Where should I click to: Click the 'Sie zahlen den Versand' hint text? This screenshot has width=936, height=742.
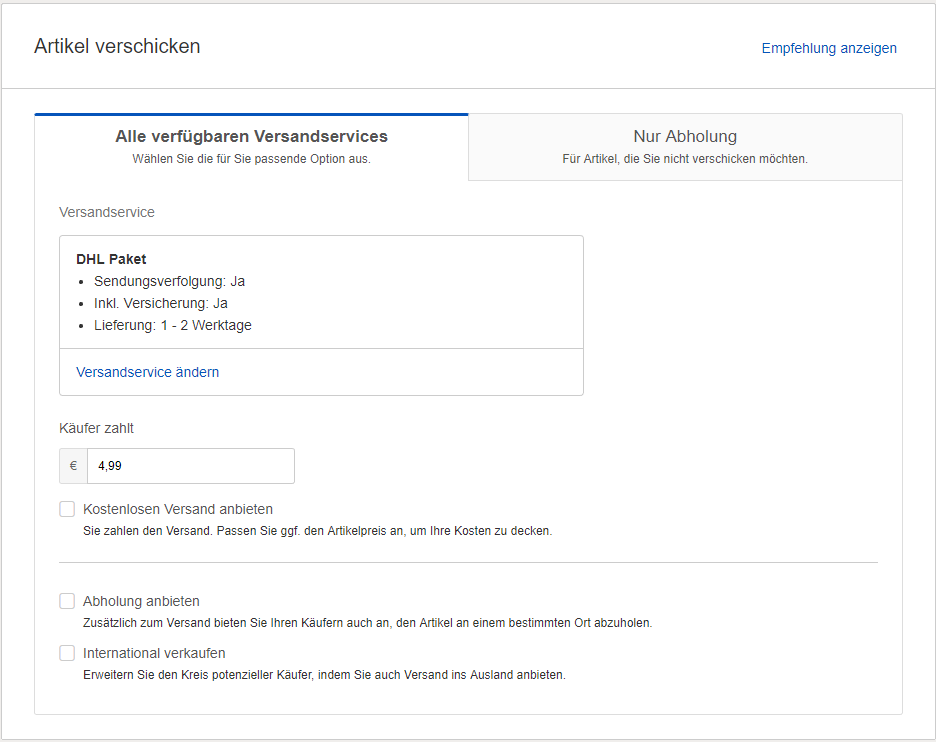[317, 531]
